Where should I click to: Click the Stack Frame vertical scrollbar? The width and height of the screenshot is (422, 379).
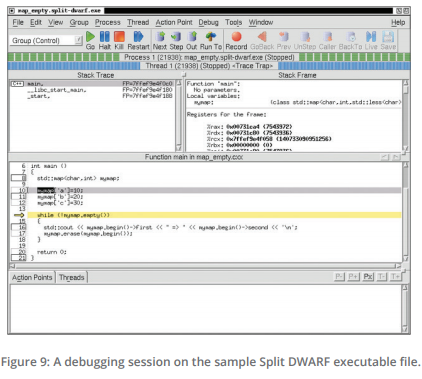click(406, 115)
